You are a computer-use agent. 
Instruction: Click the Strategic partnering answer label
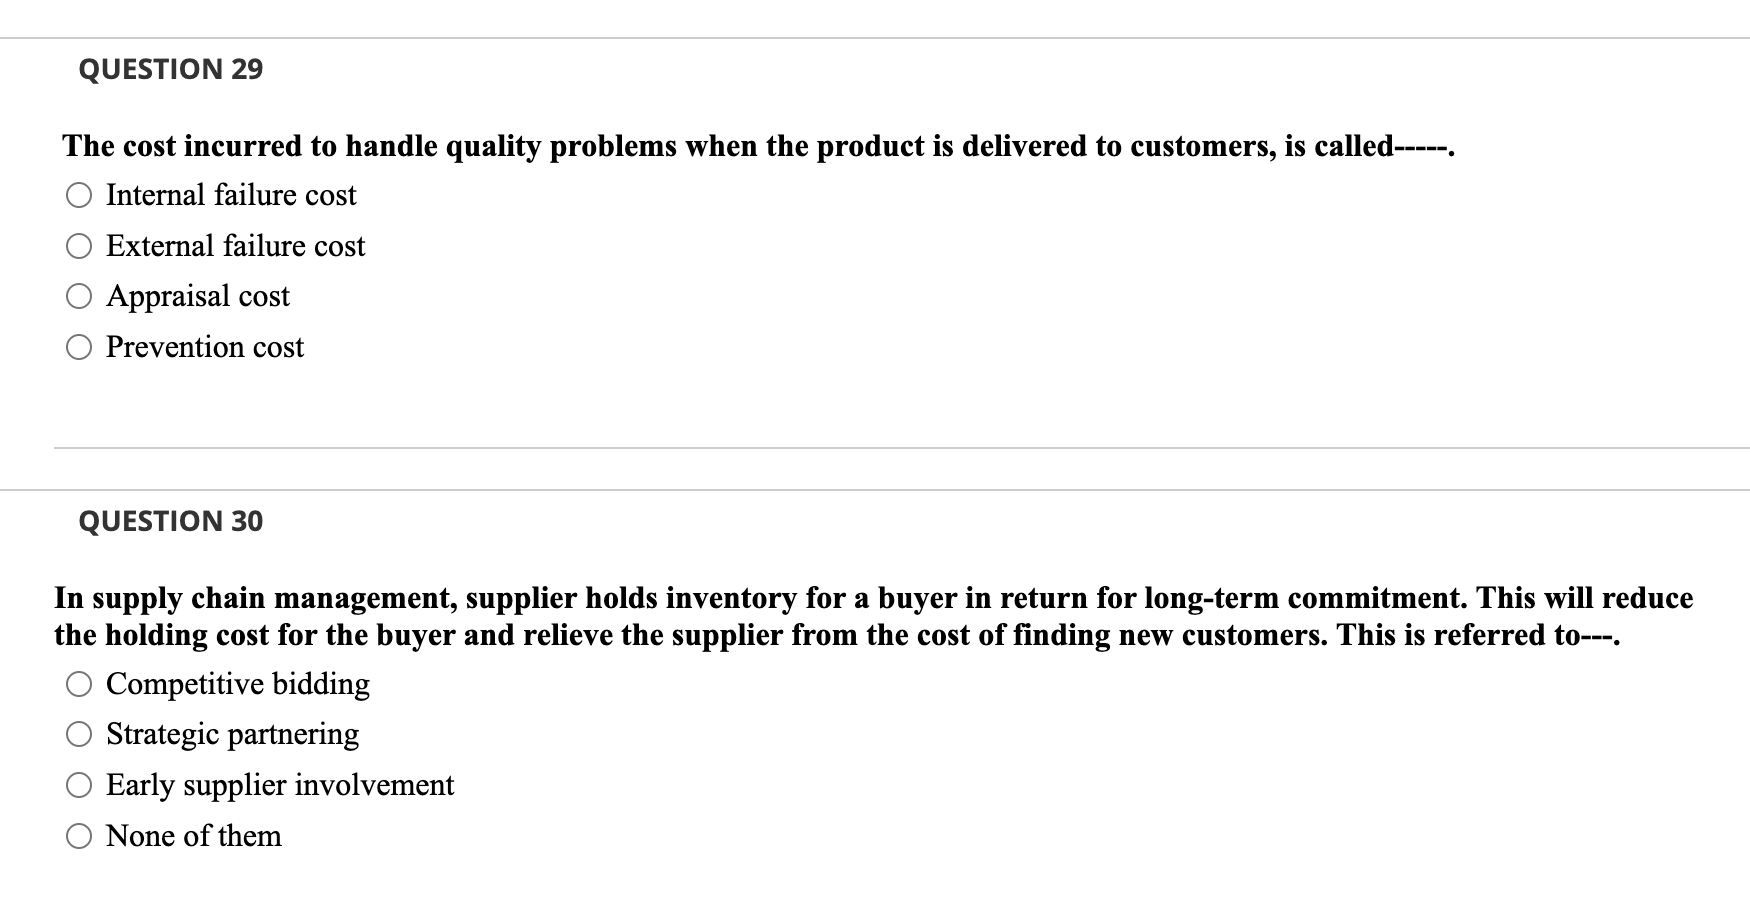click(232, 735)
